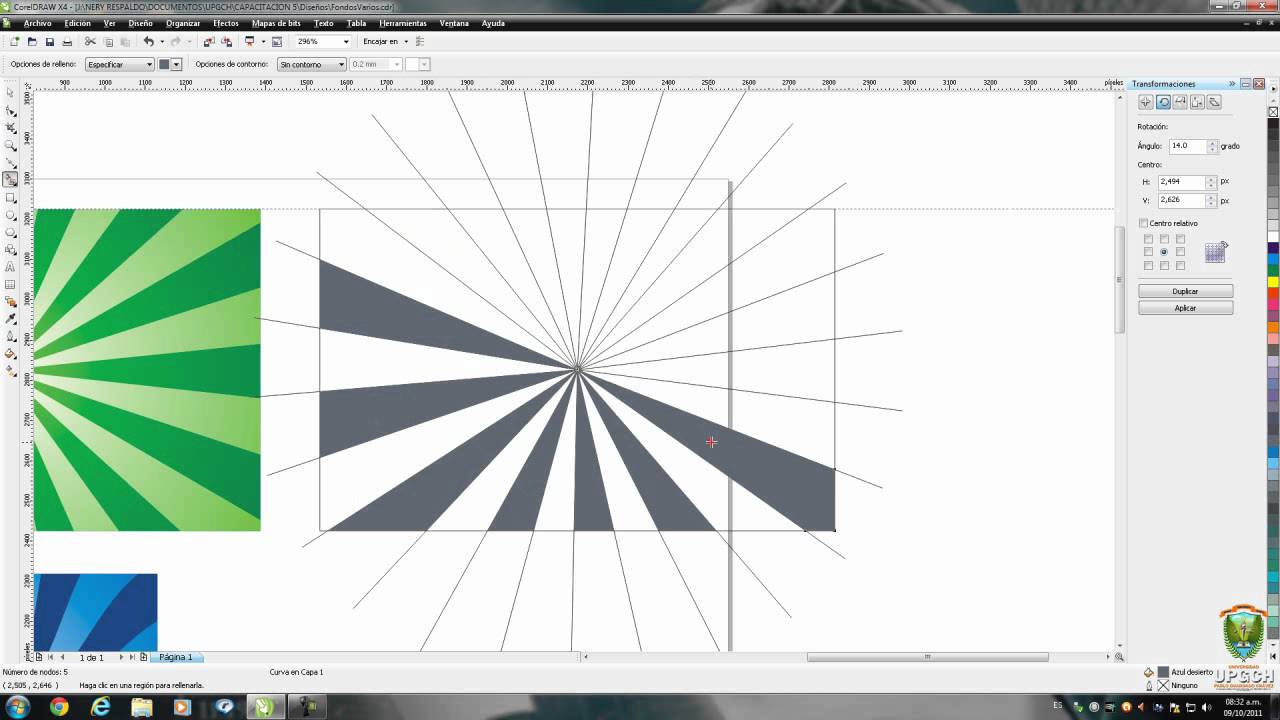Screen dimensions: 1280x720
Task: Open the zoom level dropdown showing 296%
Action: pos(346,42)
